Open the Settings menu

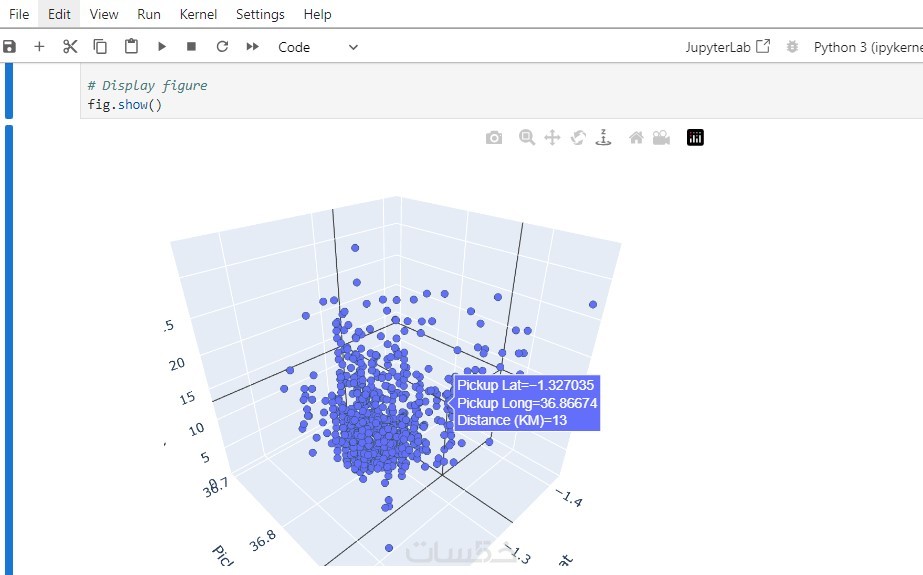point(260,14)
